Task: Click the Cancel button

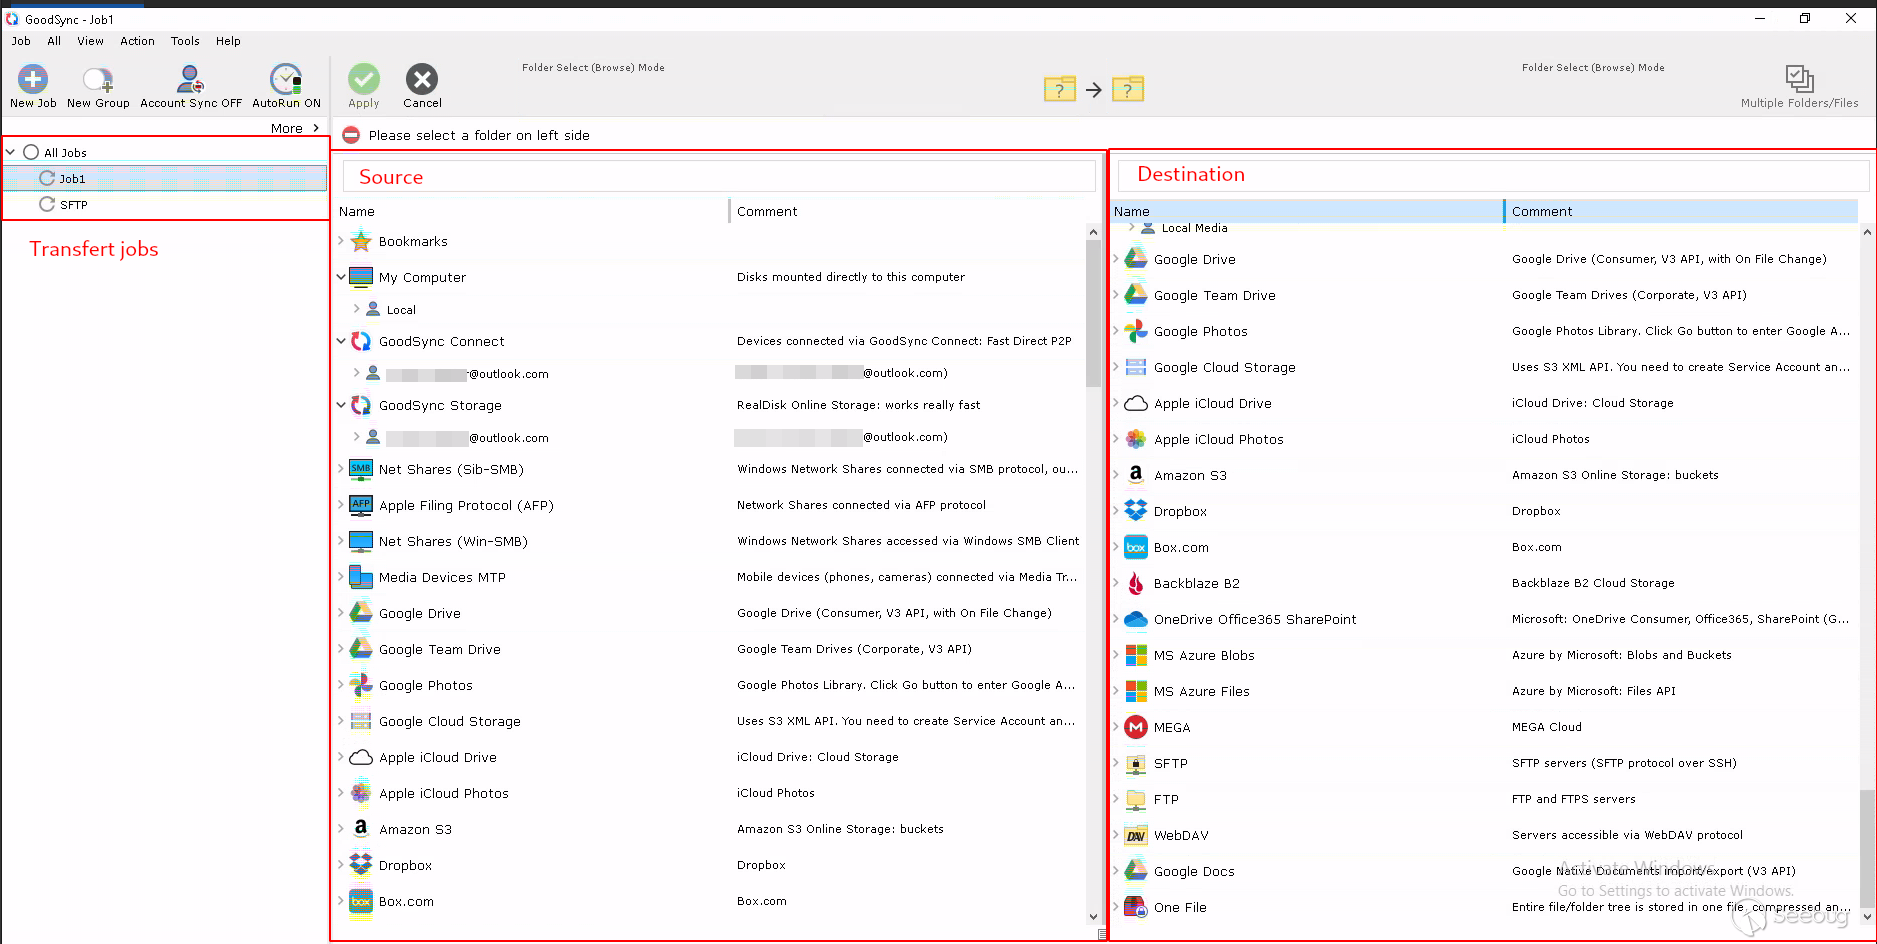Action: click(x=421, y=85)
